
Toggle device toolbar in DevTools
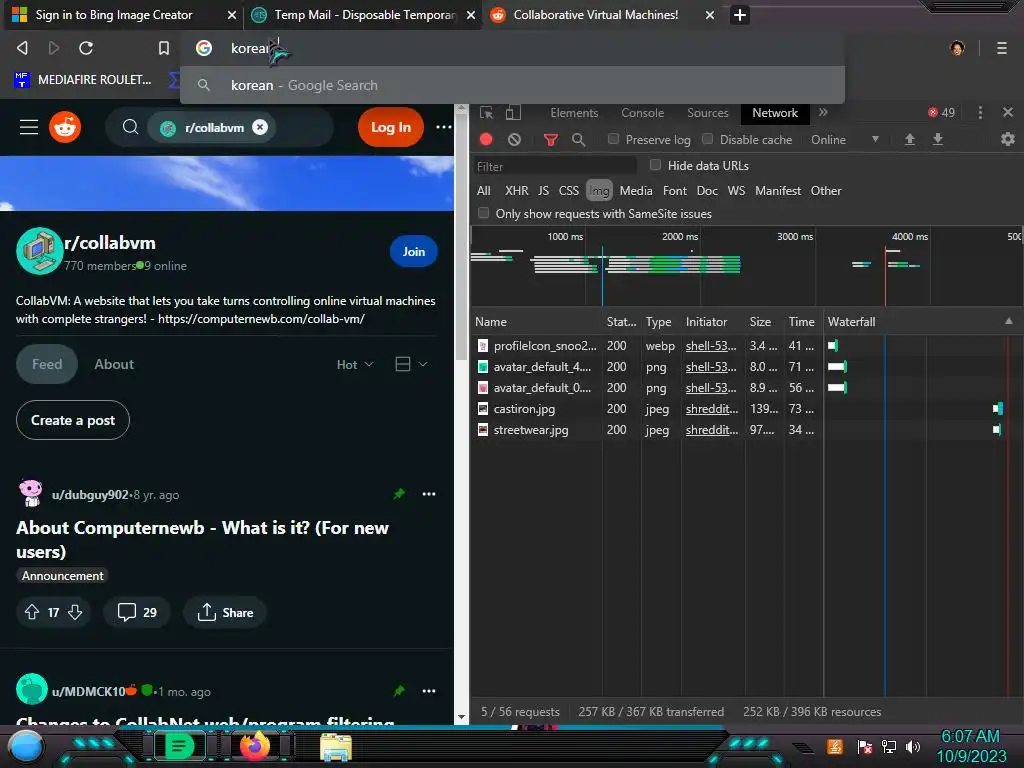513,113
